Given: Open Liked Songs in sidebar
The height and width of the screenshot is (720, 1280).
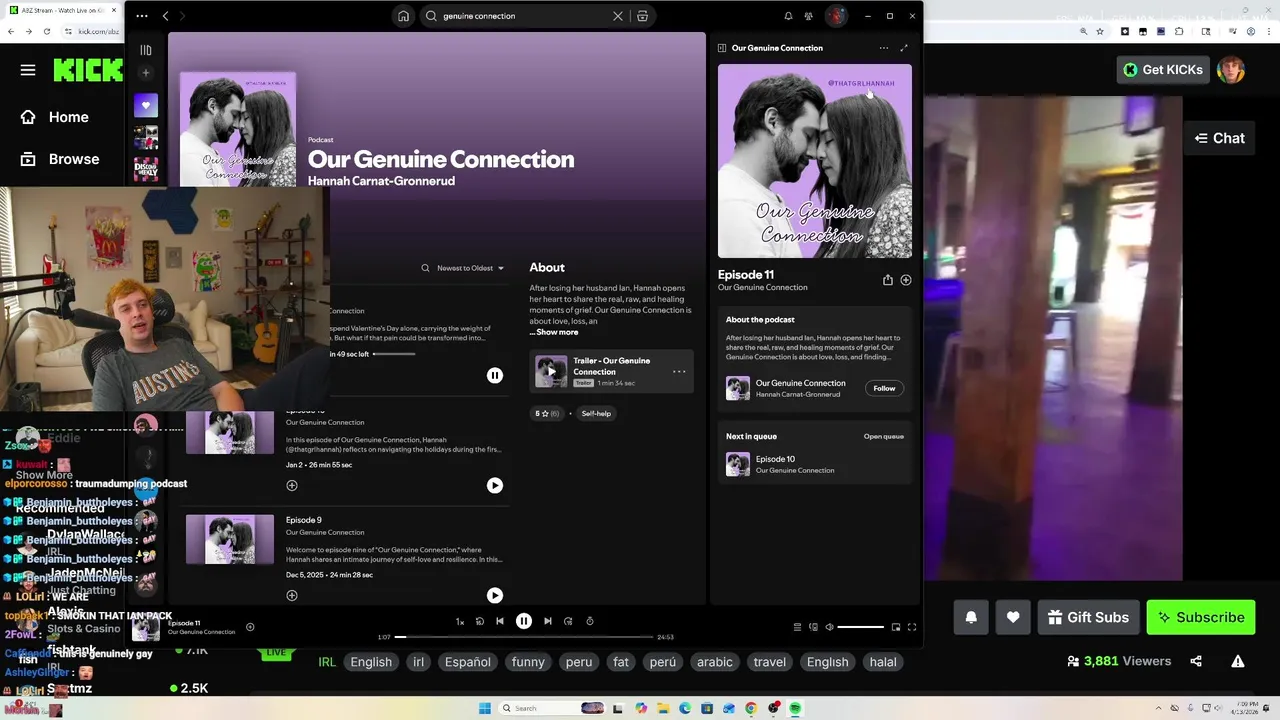Looking at the screenshot, I should [x=146, y=105].
